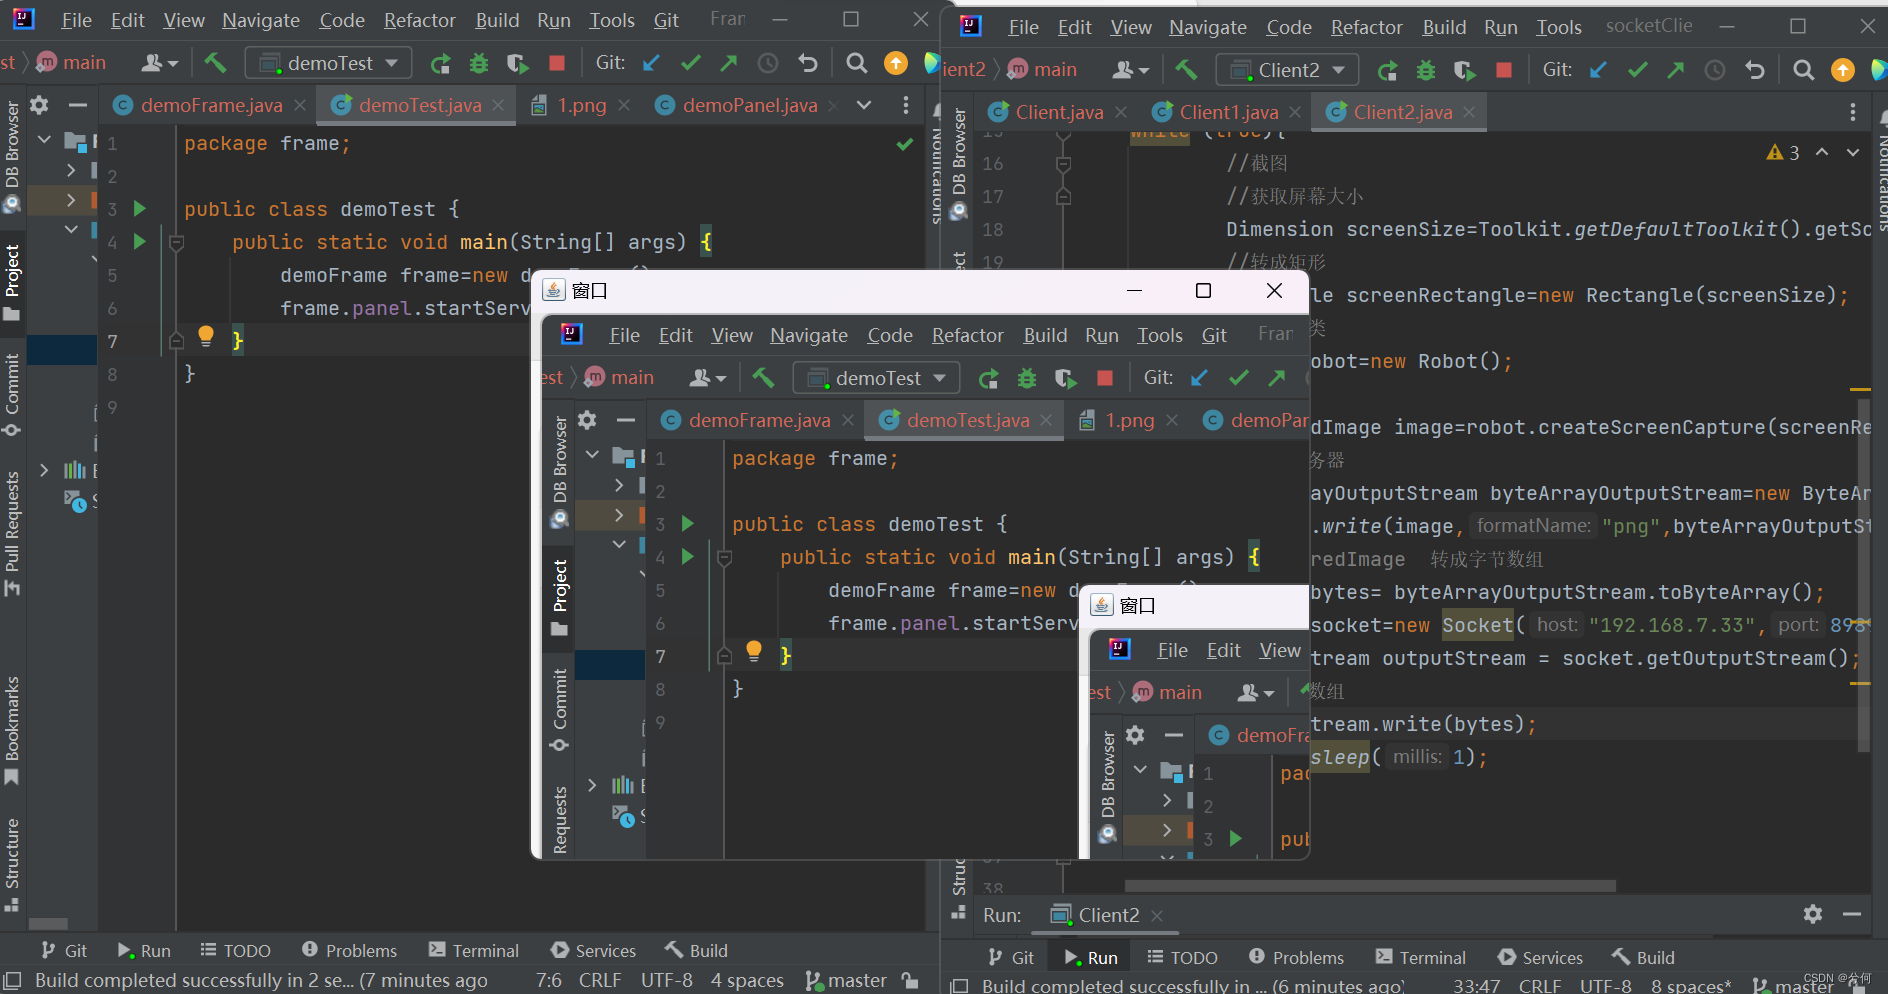Click Git push arrow in Client2 window

pos(1676,70)
